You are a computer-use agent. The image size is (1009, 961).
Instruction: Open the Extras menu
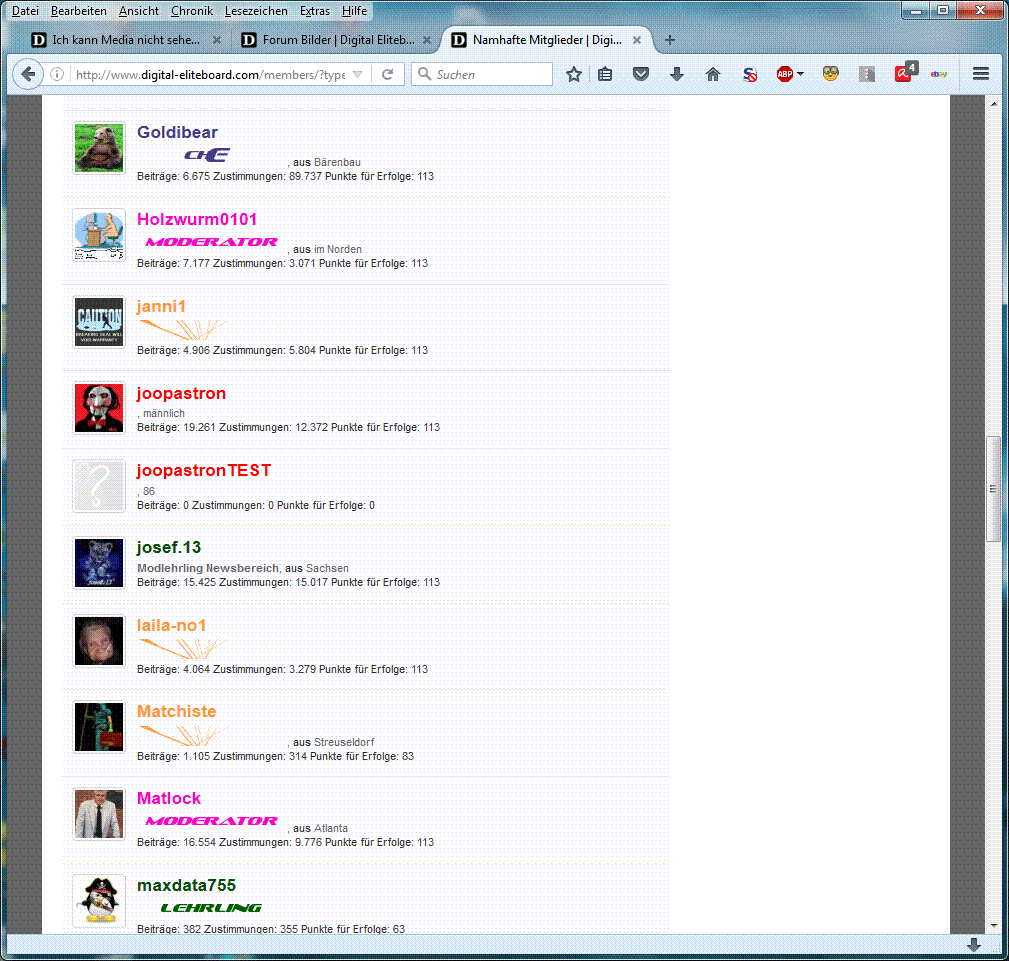(x=315, y=11)
